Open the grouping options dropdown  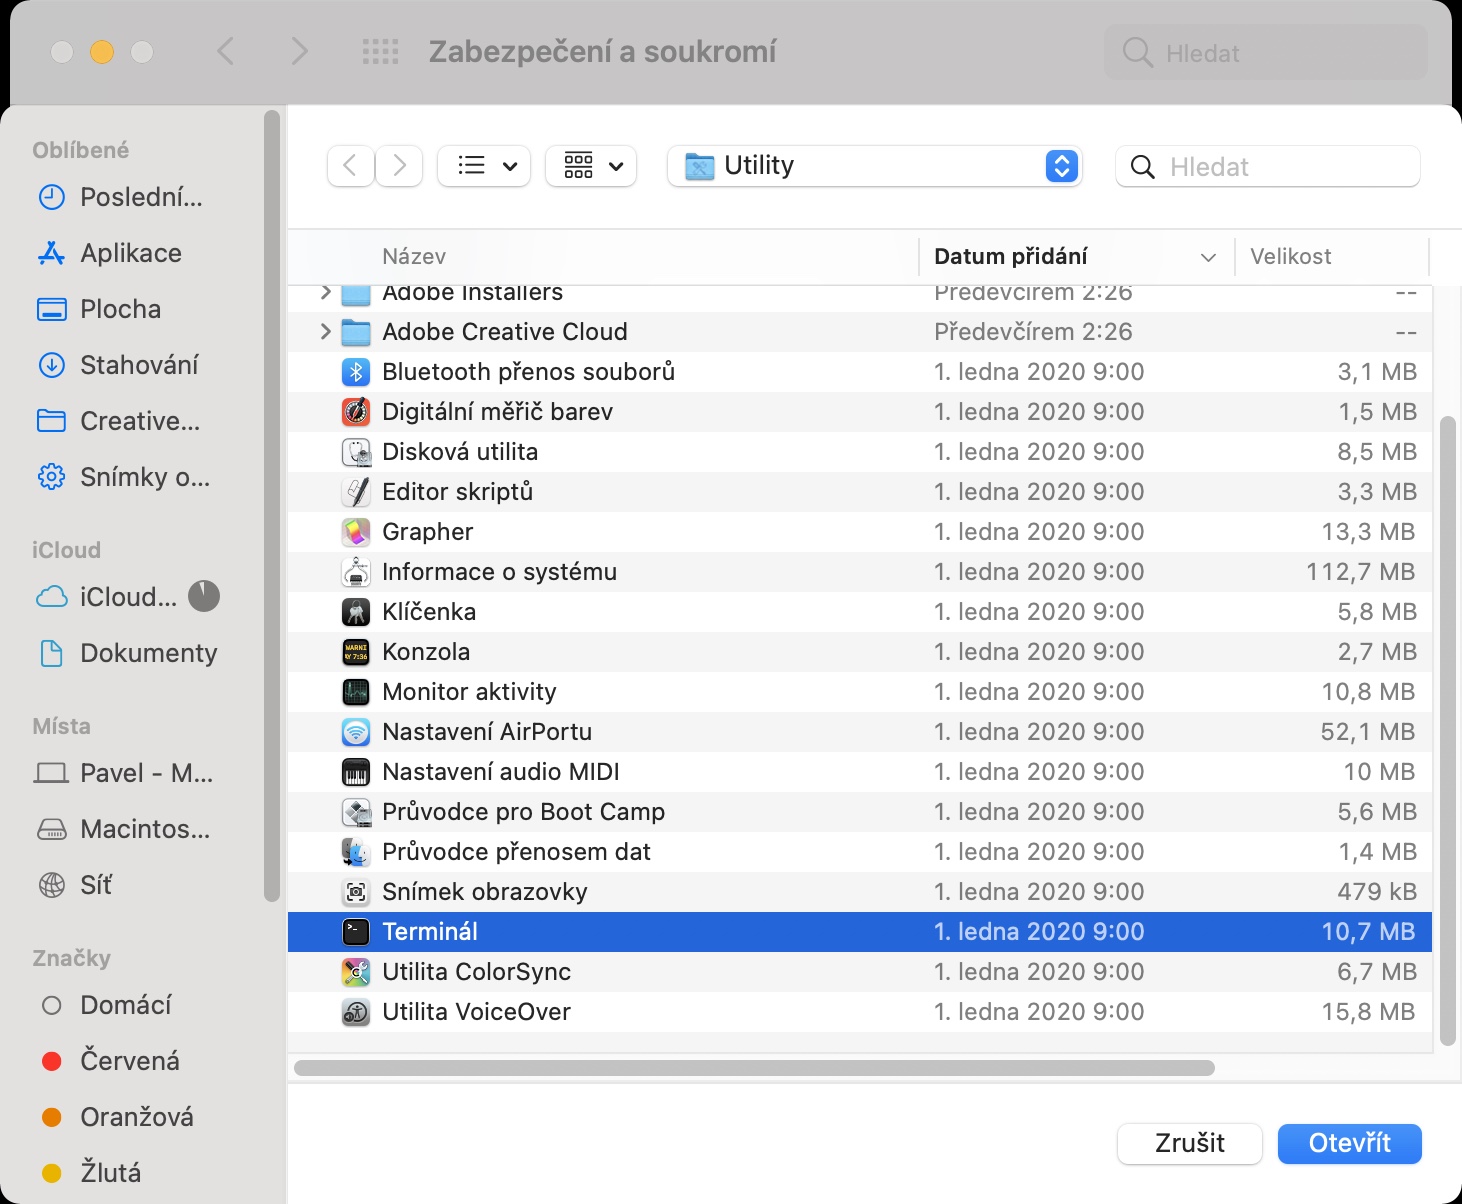(x=592, y=166)
